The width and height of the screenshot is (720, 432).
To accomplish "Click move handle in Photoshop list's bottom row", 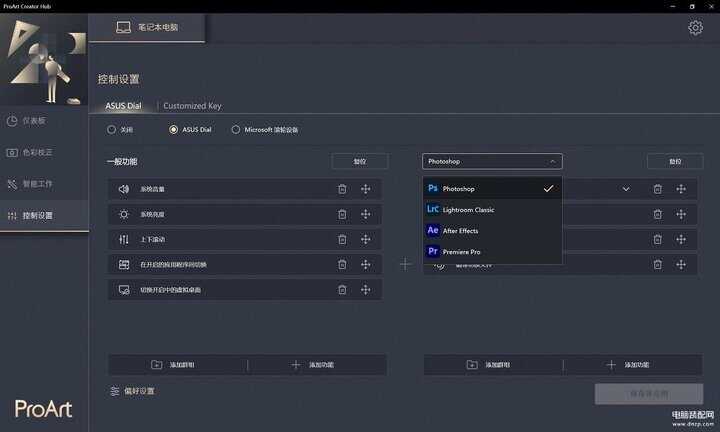I will [681, 264].
